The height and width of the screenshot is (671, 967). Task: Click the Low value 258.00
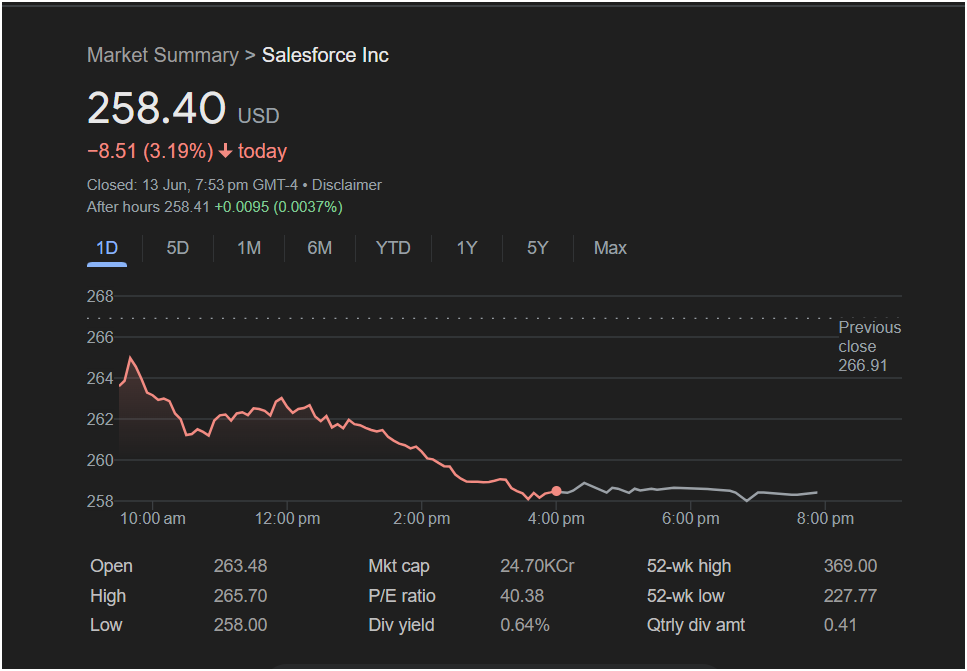pyautogui.click(x=240, y=625)
